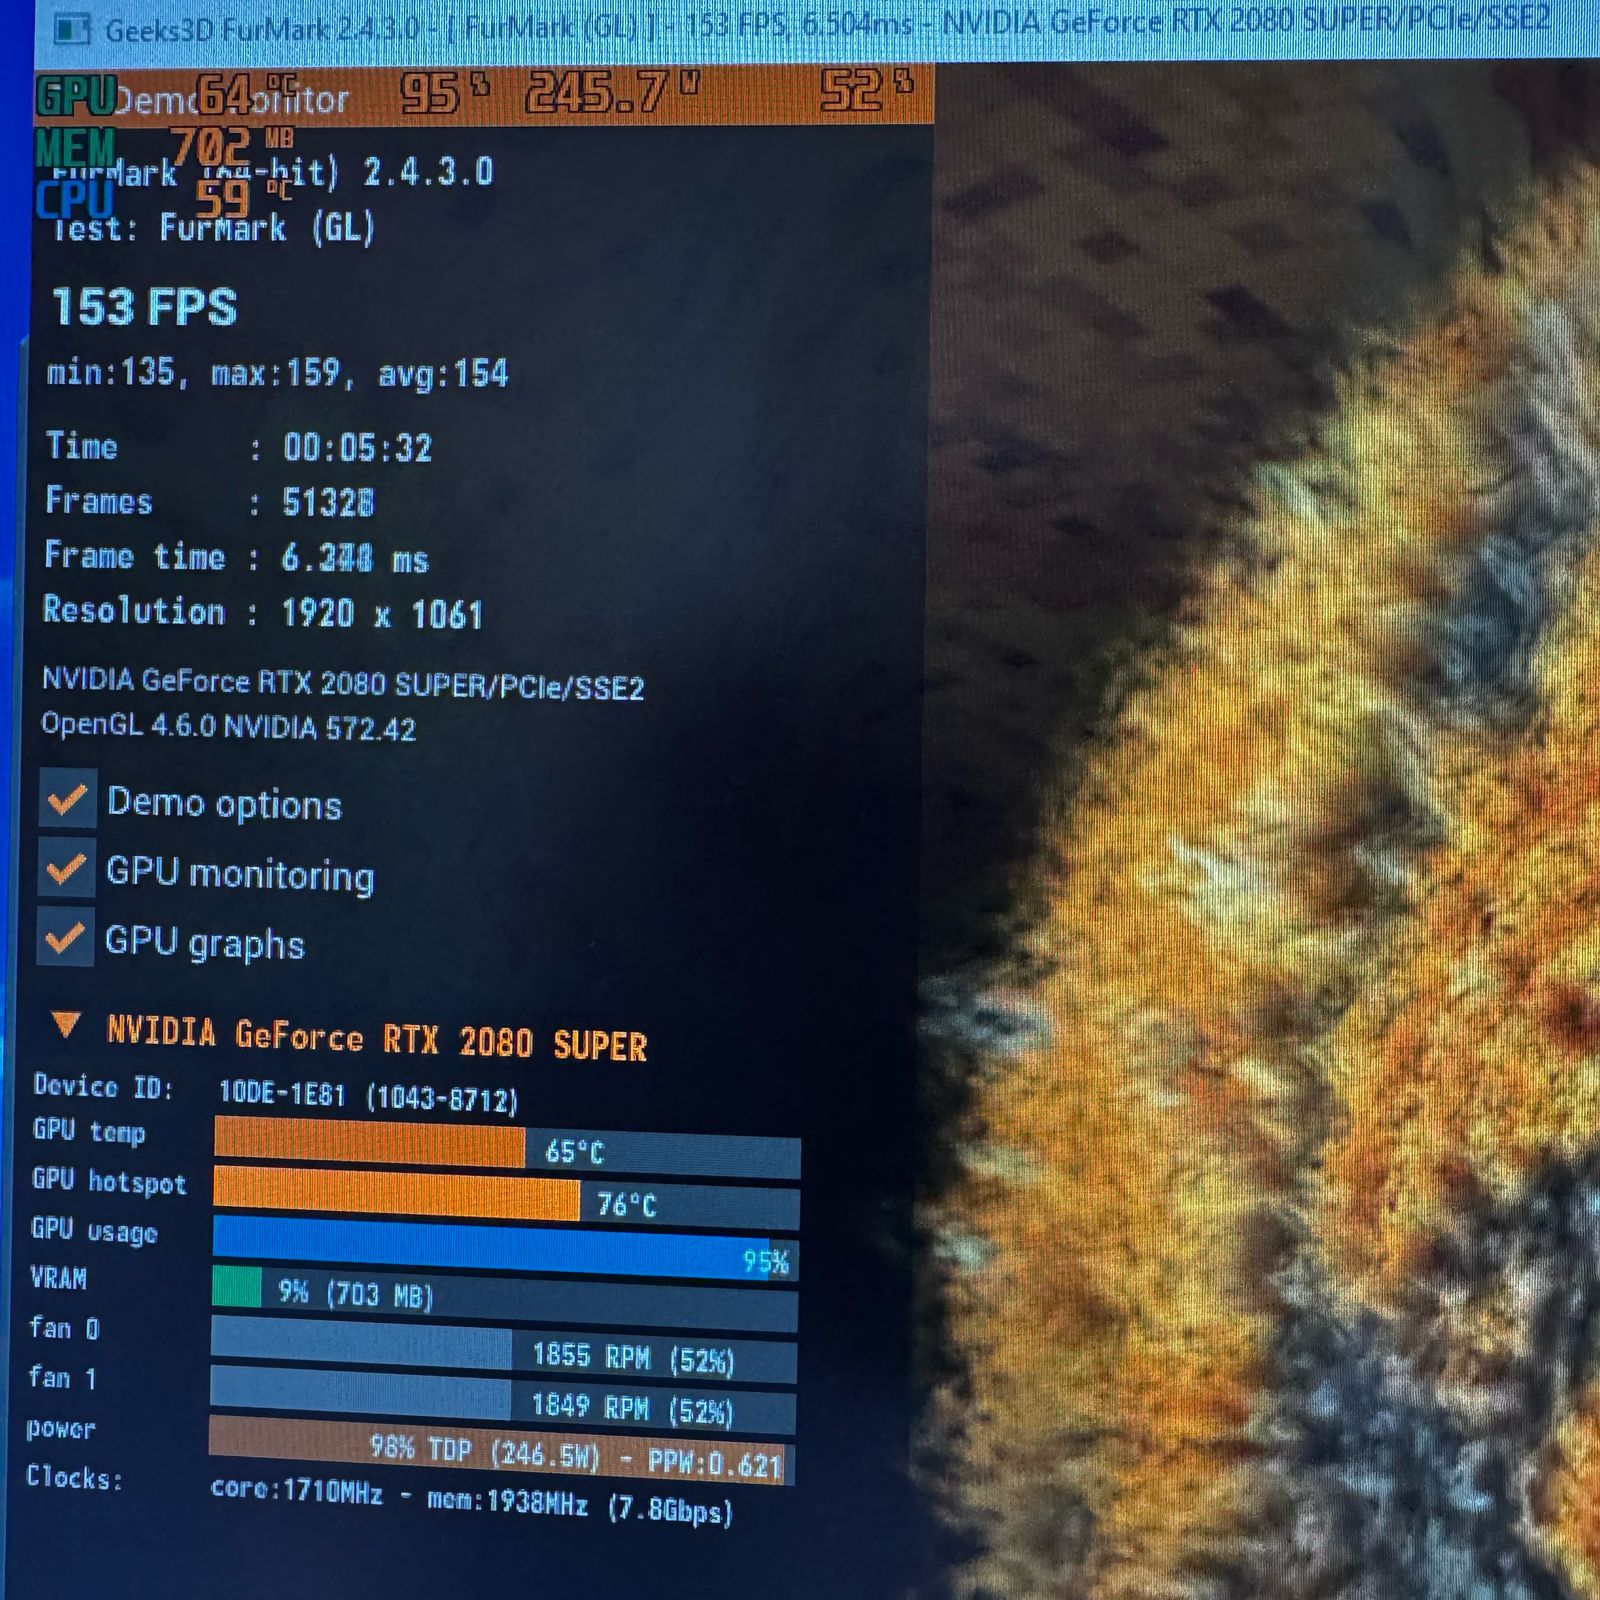
Task: Collapse the NVIDIA GeForce RTX 2080 SUPER section
Action: (x=66, y=1023)
